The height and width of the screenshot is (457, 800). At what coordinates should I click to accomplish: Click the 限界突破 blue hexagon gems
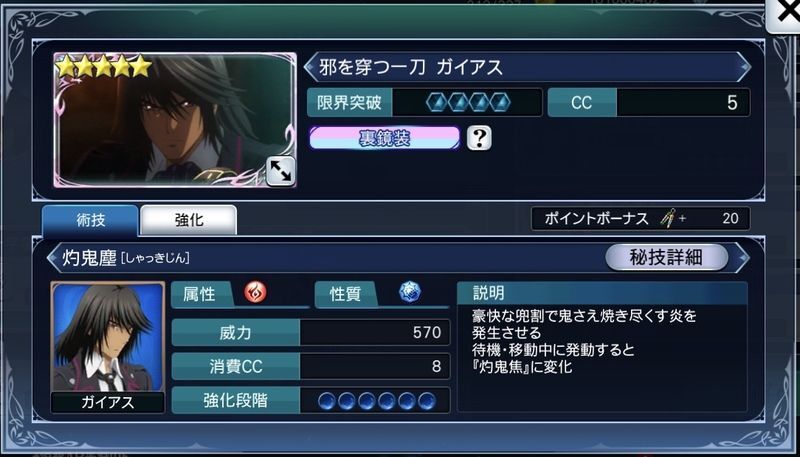(x=468, y=103)
